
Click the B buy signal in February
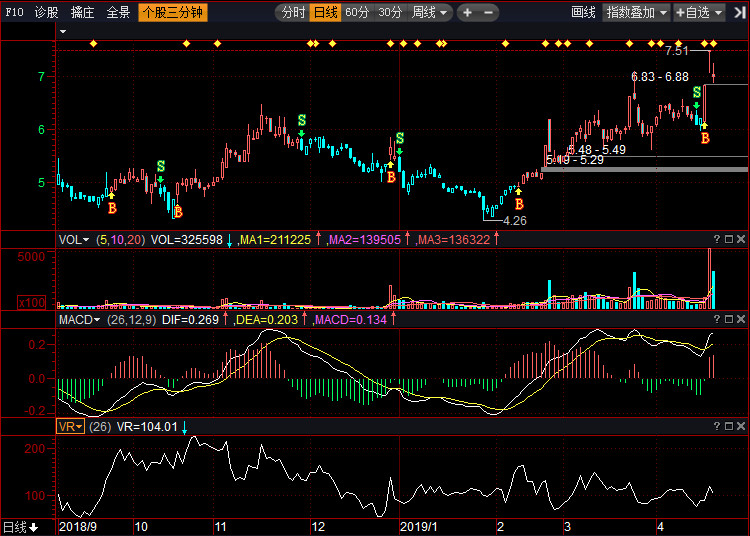pyautogui.click(x=519, y=204)
